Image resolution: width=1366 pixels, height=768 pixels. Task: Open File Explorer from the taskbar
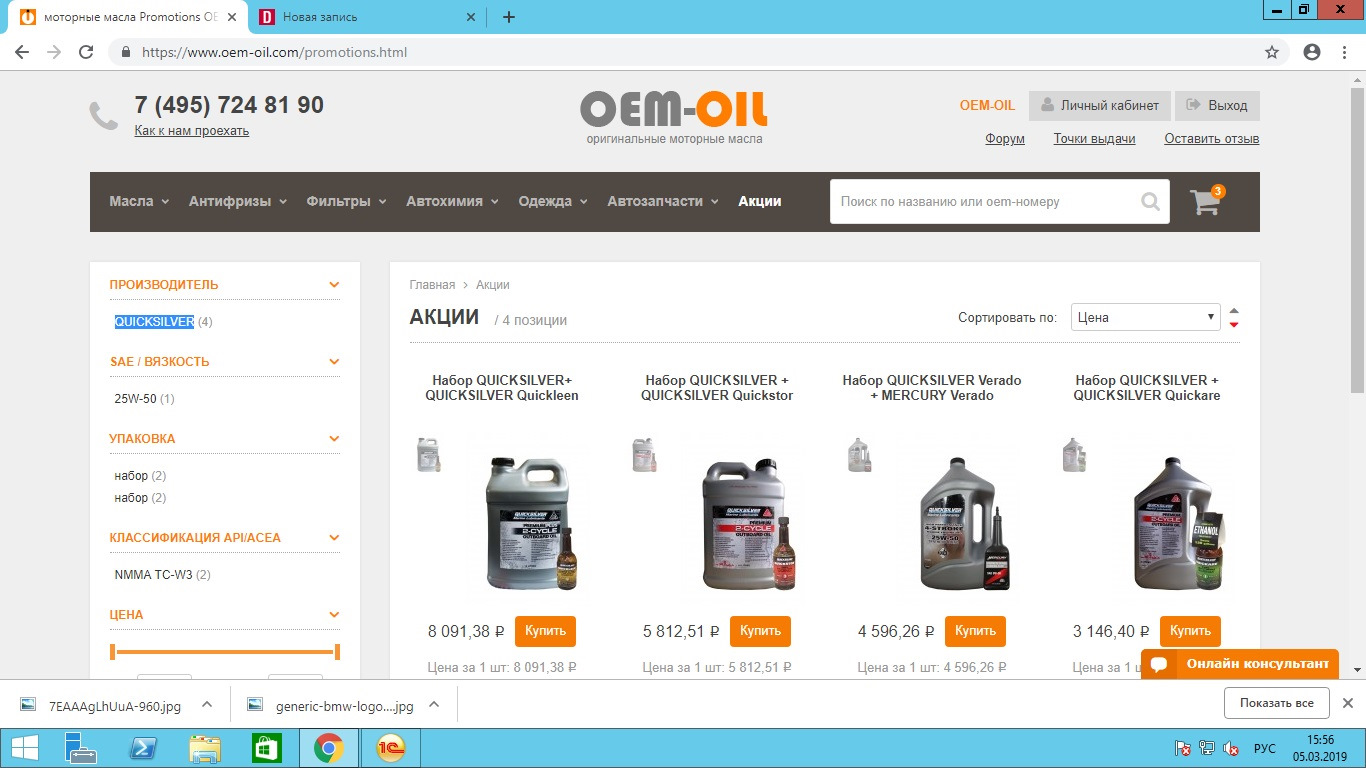click(x=205, y=748)
